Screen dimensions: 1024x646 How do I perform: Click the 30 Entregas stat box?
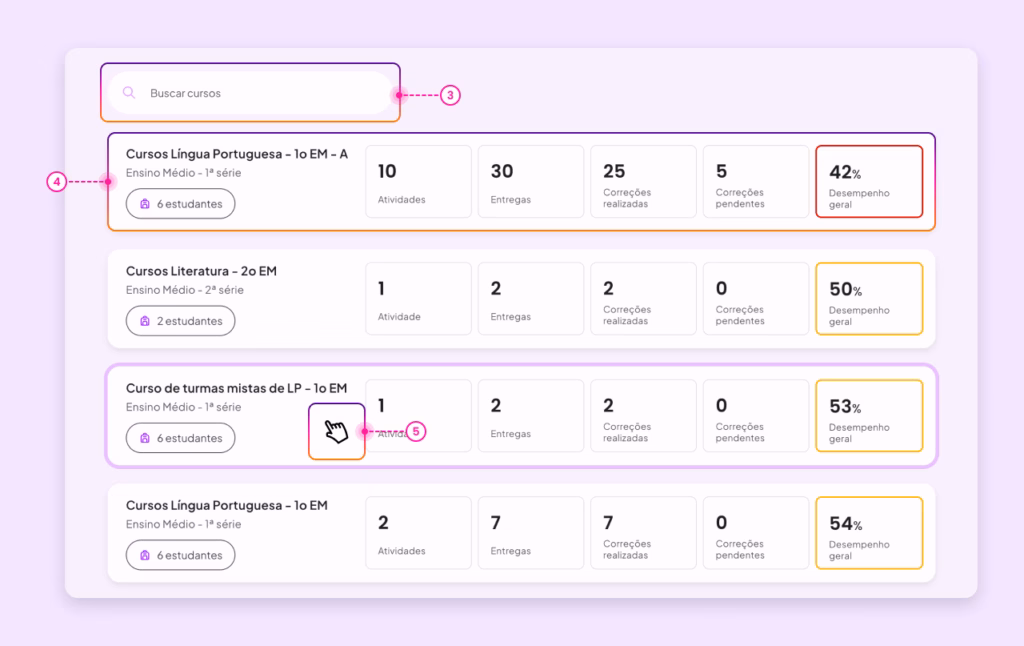click(x=531, y=182)
